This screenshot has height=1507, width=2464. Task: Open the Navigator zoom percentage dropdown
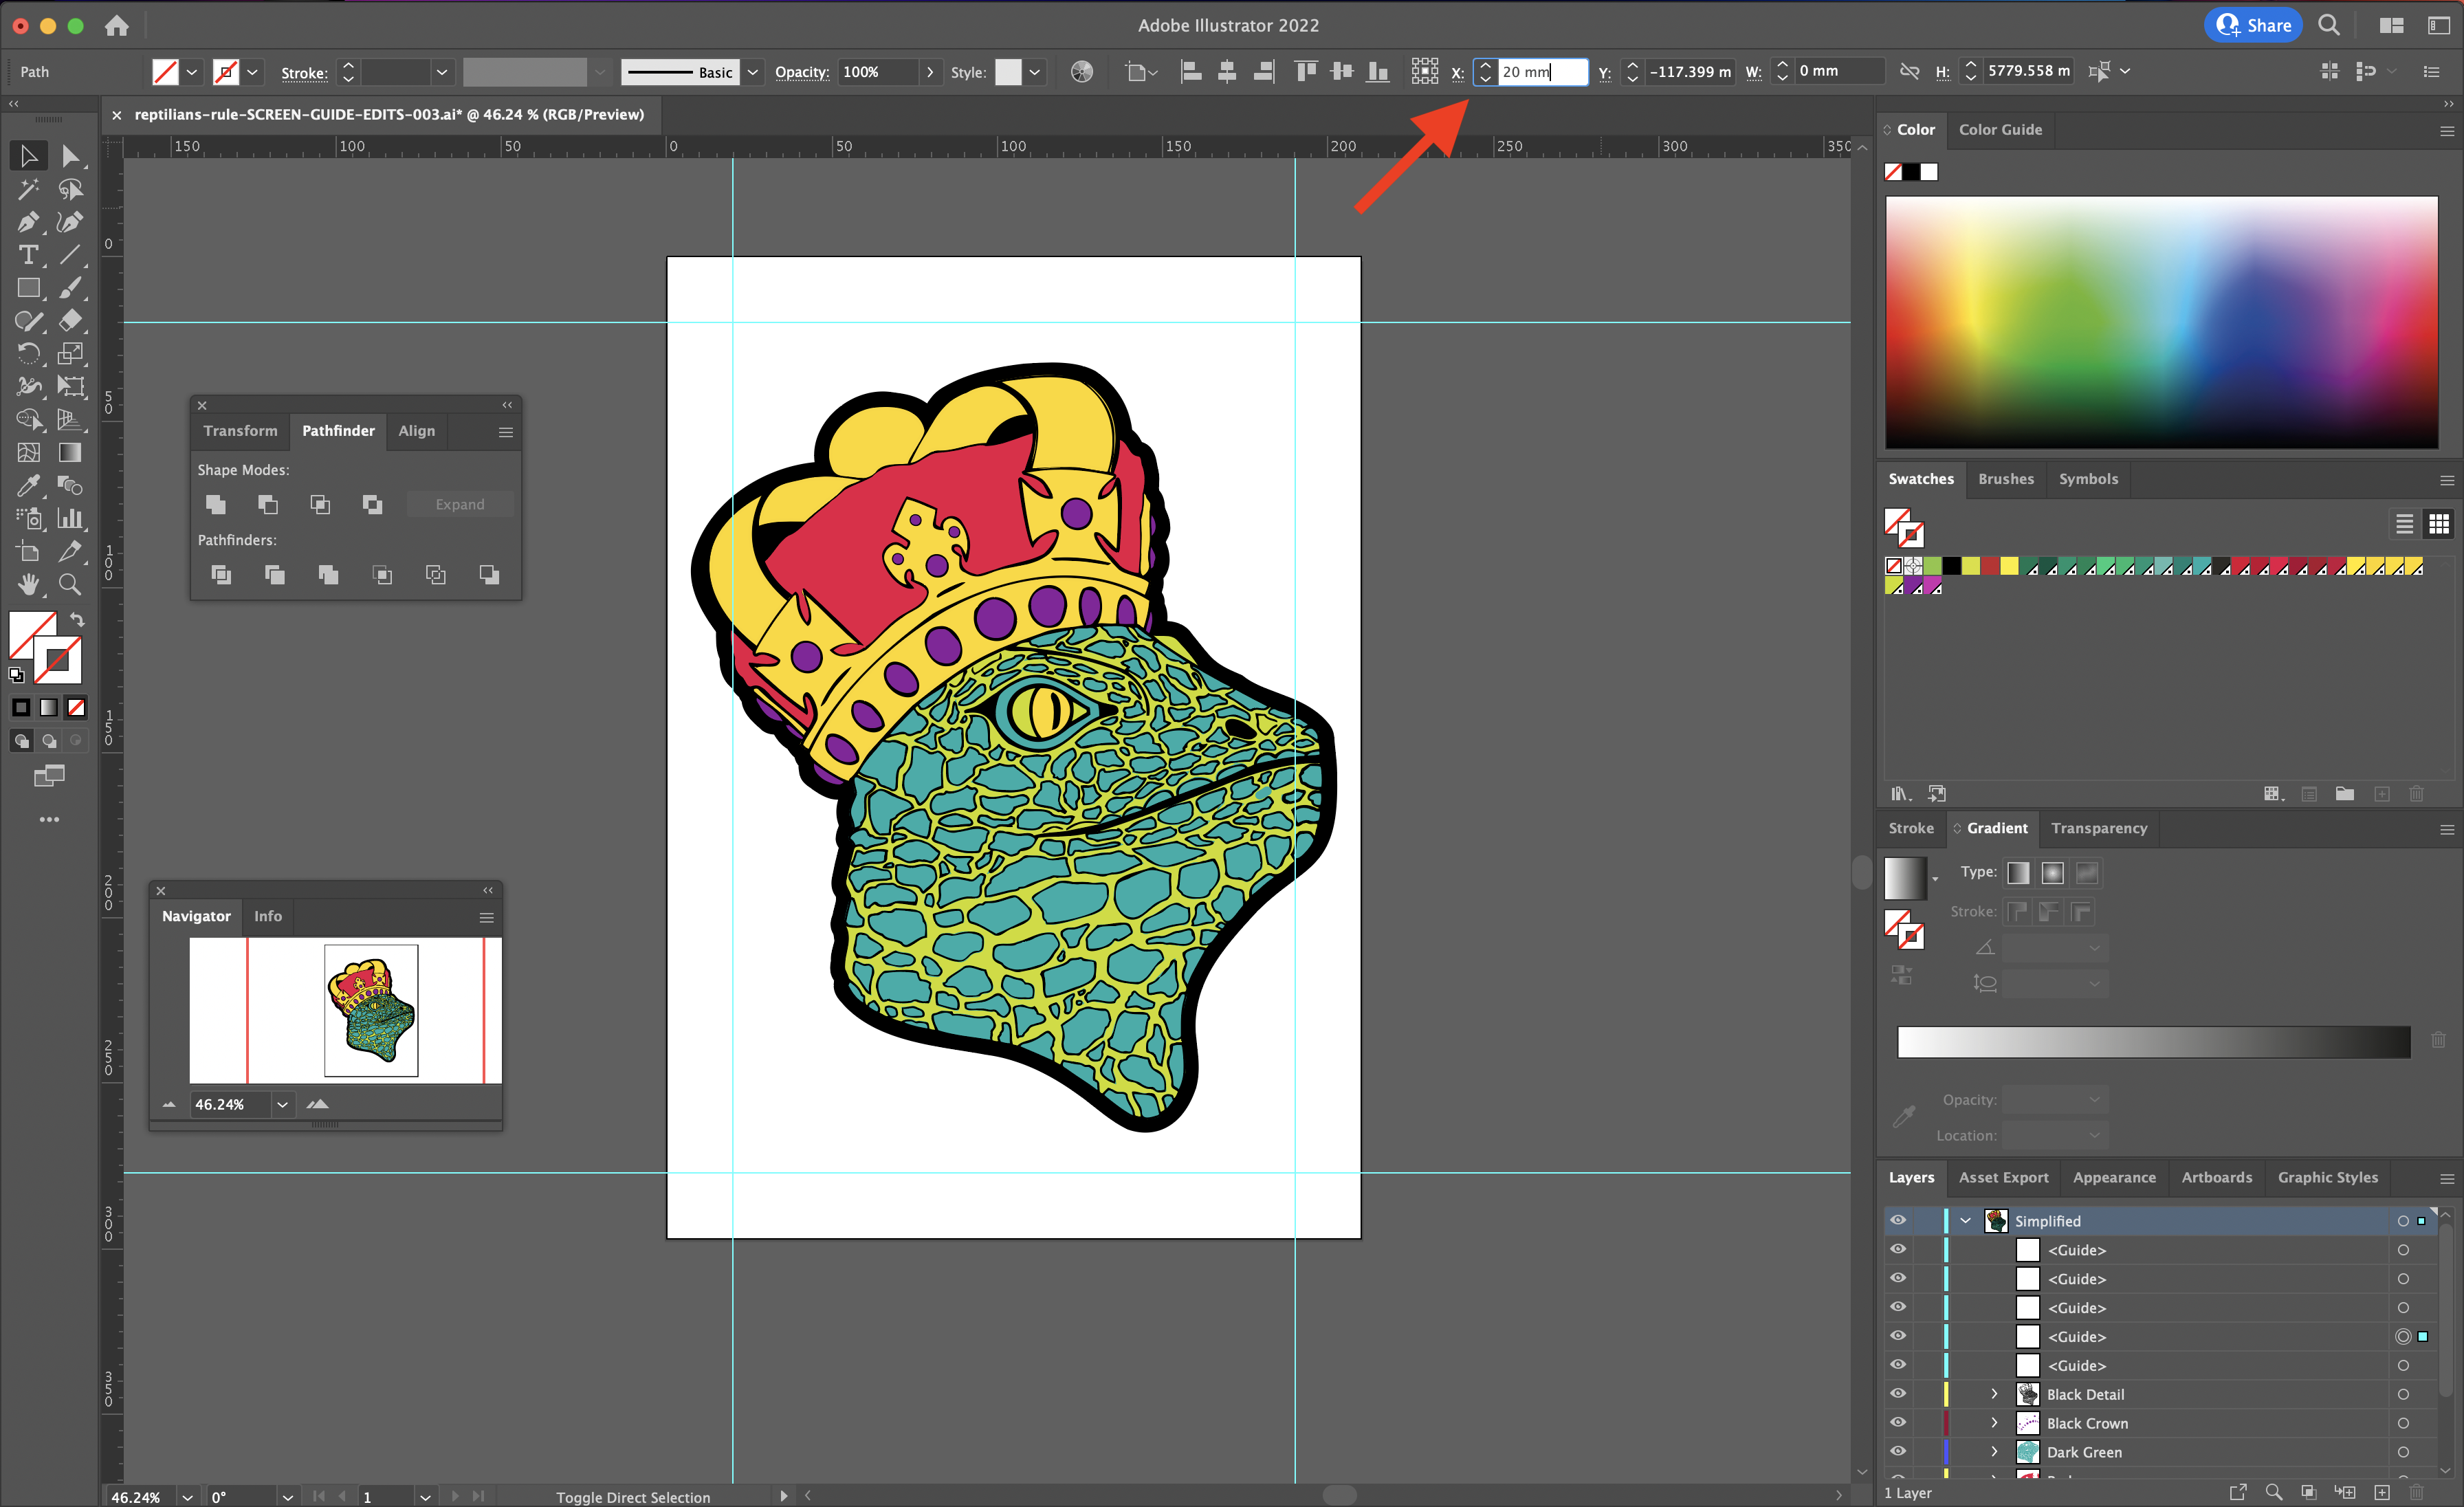[283, 1104]
